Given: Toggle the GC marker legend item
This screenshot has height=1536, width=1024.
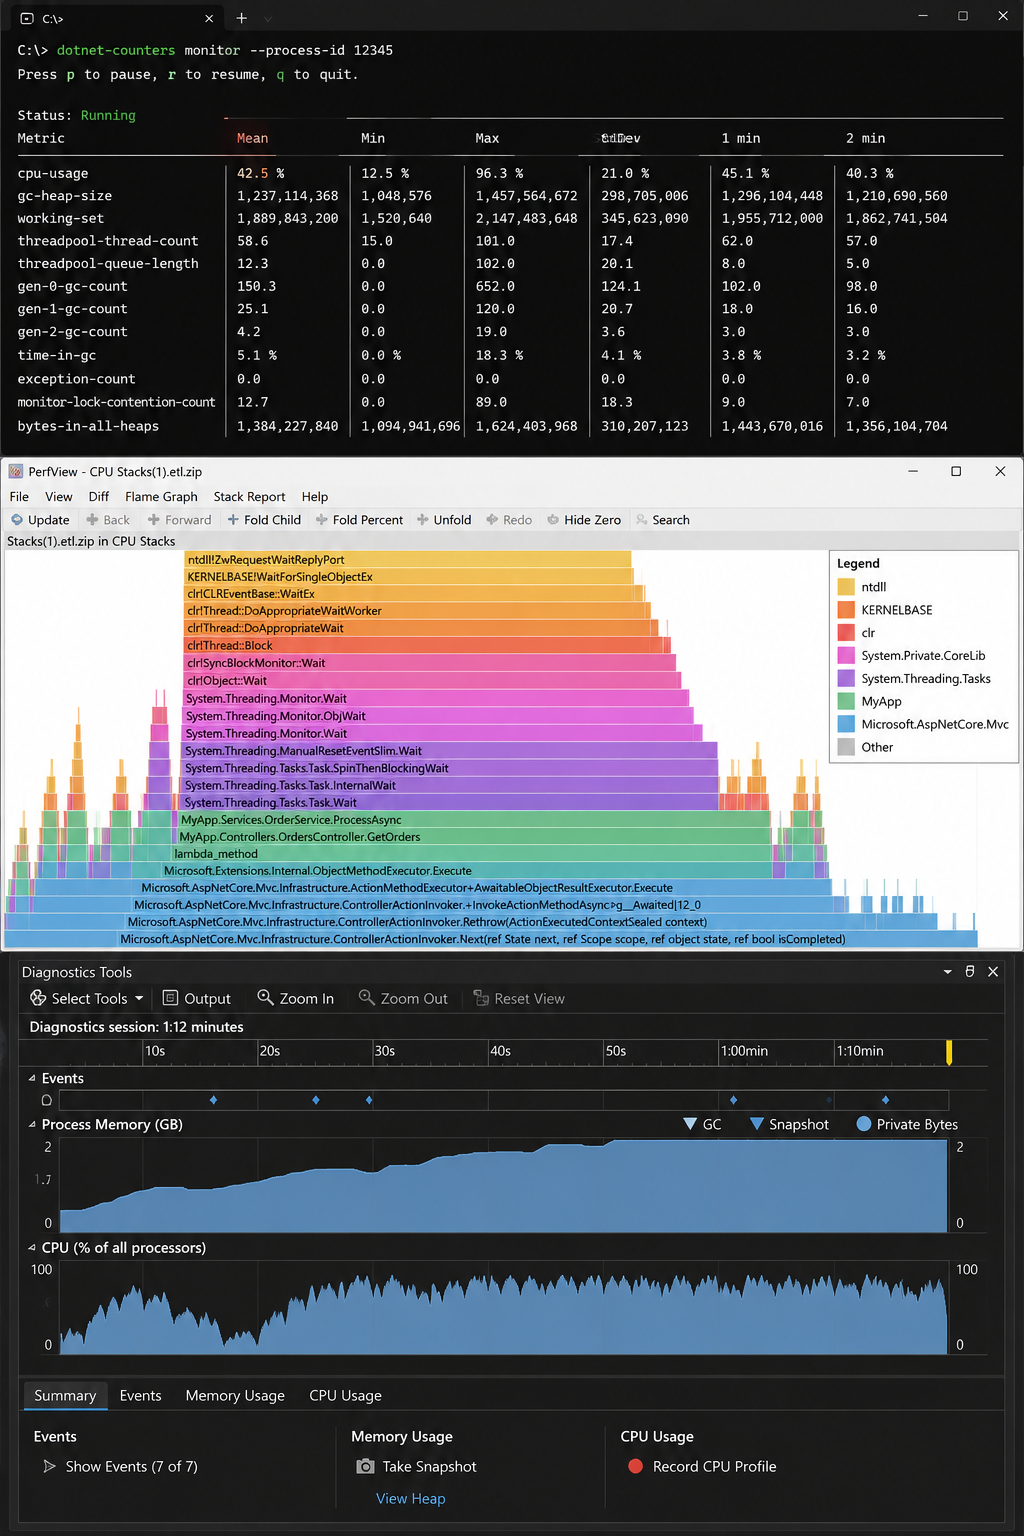Looking at the screenshot, I should [702, 1124].
